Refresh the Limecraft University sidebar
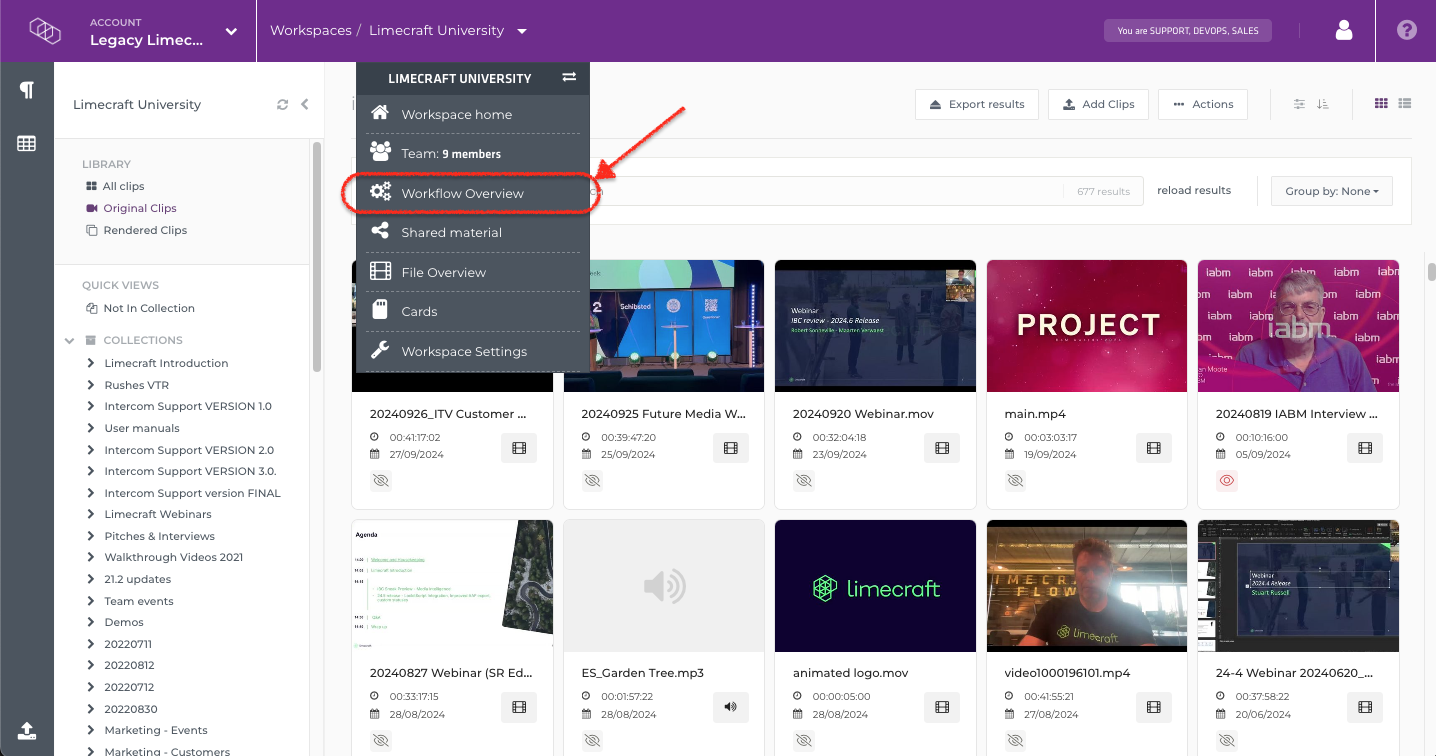This screenshot has width=1436, height=756. point(283,105)
